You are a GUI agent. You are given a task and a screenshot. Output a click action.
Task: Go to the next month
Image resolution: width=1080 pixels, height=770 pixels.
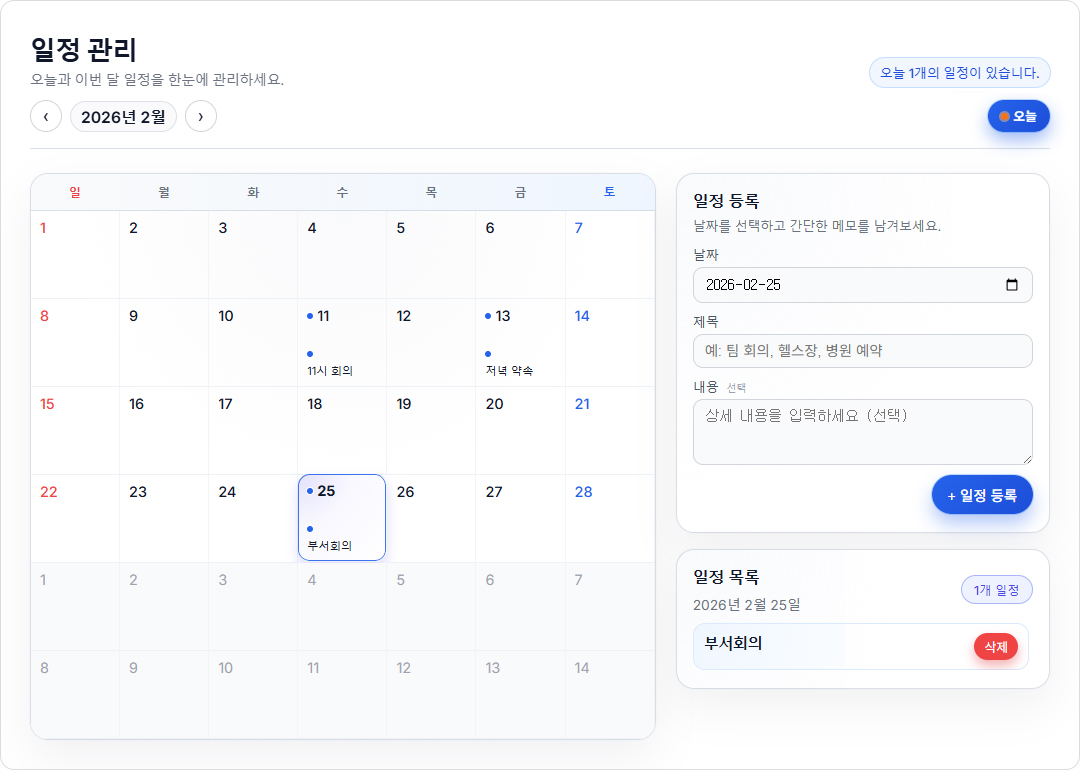click(x=201, y=116)
